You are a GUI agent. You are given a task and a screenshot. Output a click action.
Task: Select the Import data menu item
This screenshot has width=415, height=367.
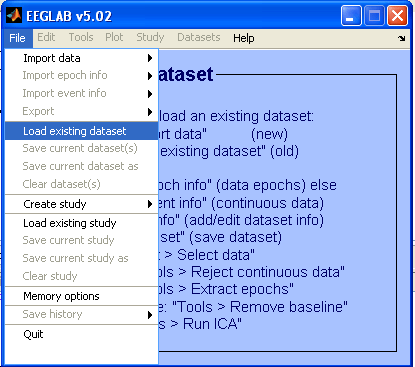82,58
